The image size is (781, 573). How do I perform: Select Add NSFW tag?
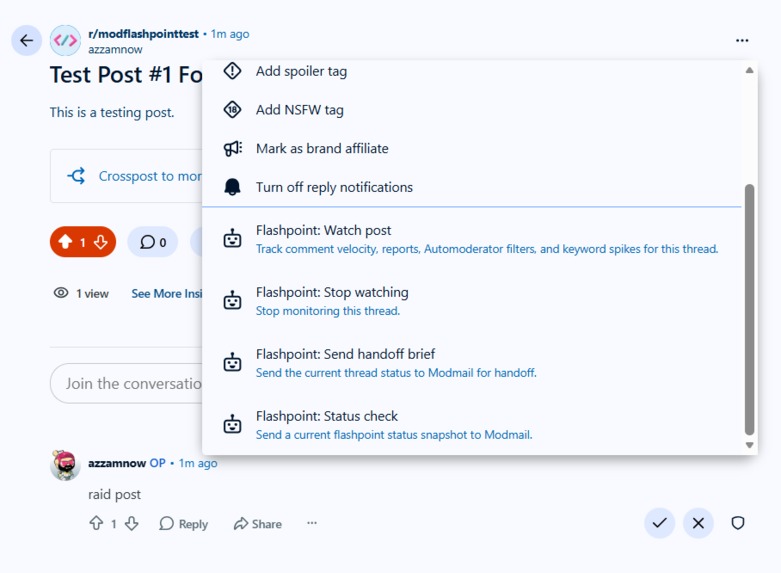[472, 110]
